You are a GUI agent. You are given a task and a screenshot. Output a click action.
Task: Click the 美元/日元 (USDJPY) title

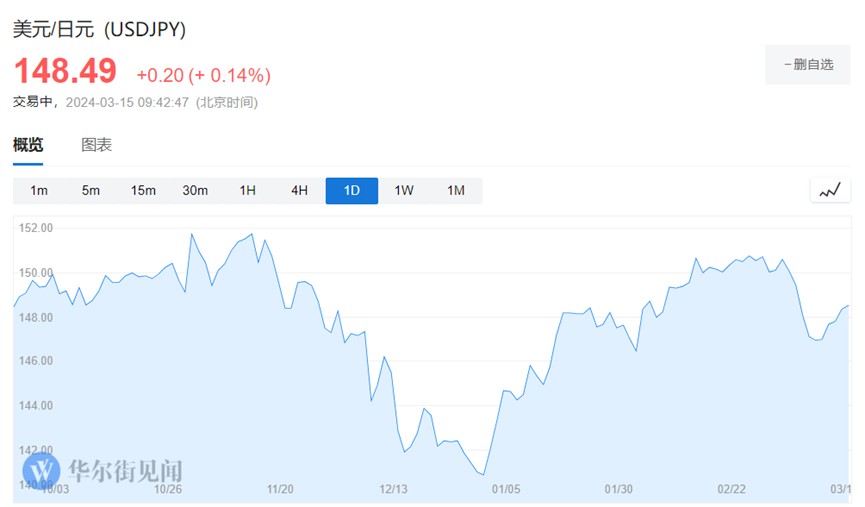pyautogui.click(x=99, y=30)
